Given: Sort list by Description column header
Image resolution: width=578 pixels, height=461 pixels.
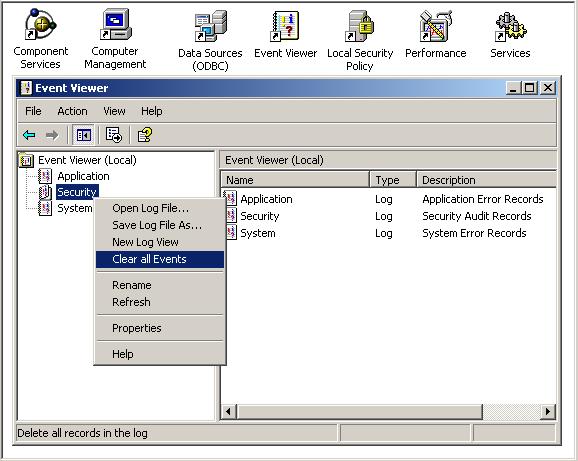Looking at the screenshot, I should pos(486,180).
